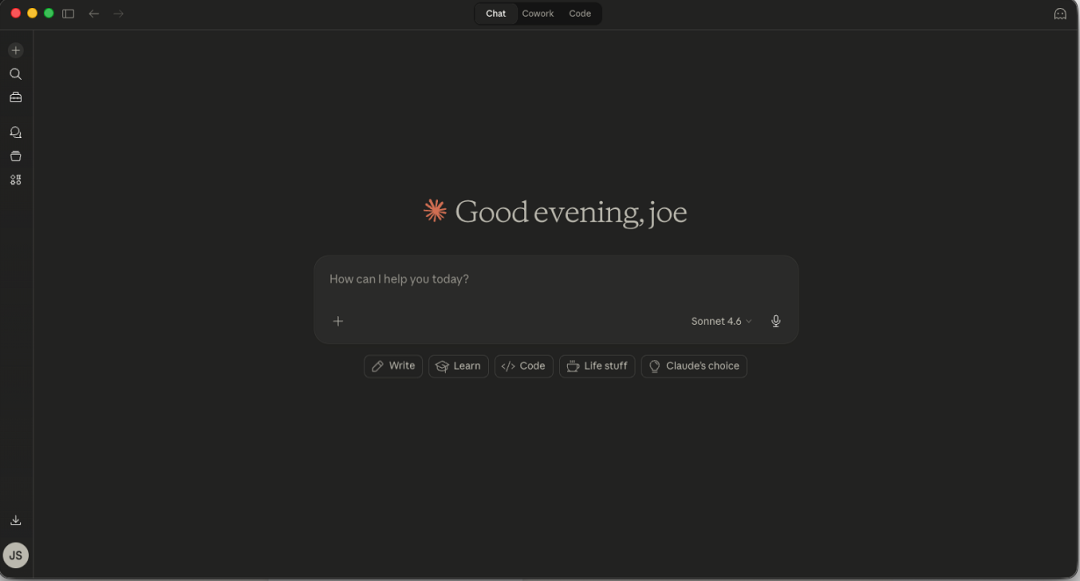
Task: Go forward with the right arrow
Action: click(118, 14)
